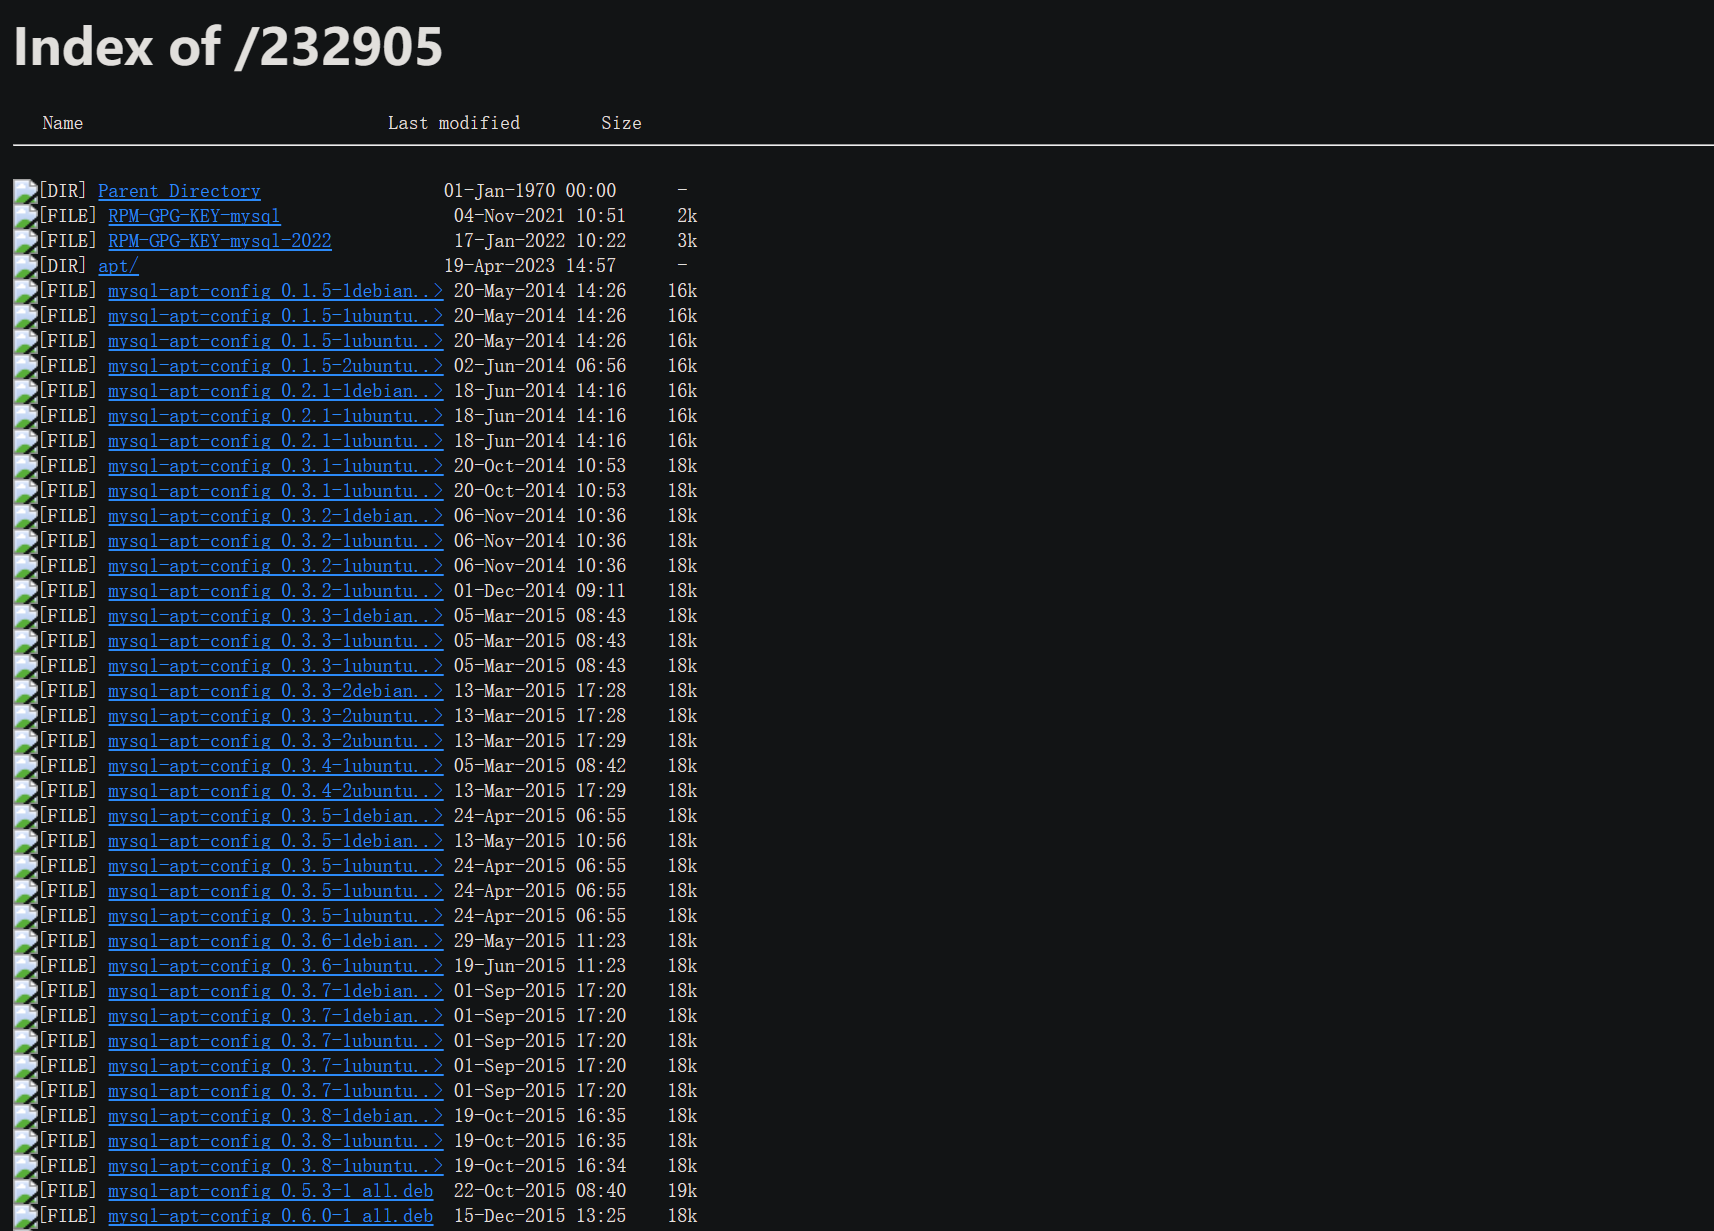1714x1231 pixels.
Task: Click the date 22-Oct-2015 08:40
Action: click(x=540, y=1191)
